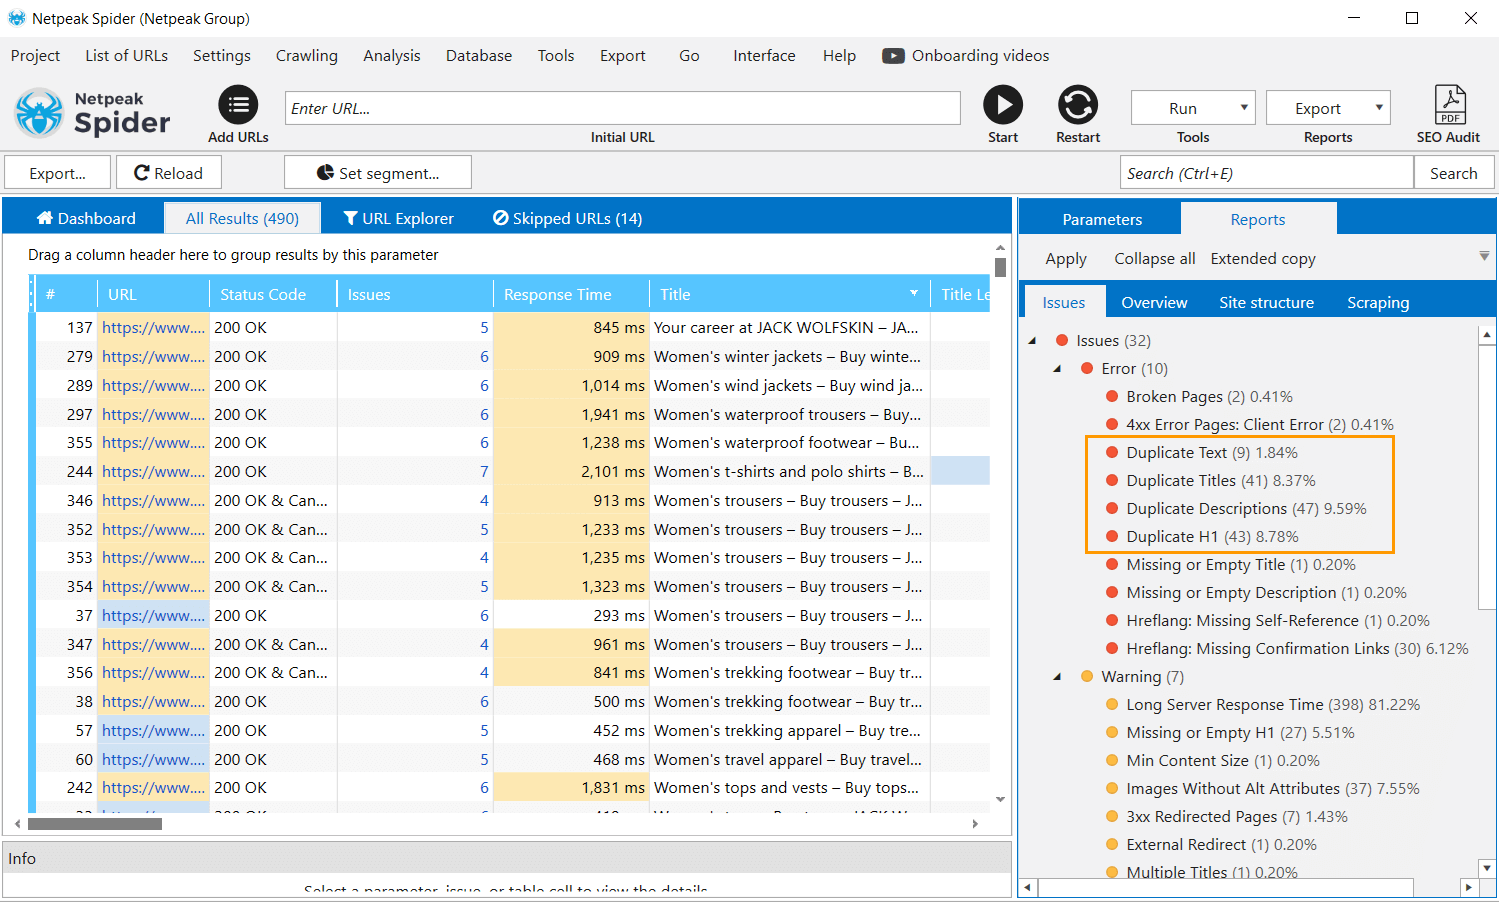1499x902 pixels.
Task: Open the Project menu
Action: 35,56
